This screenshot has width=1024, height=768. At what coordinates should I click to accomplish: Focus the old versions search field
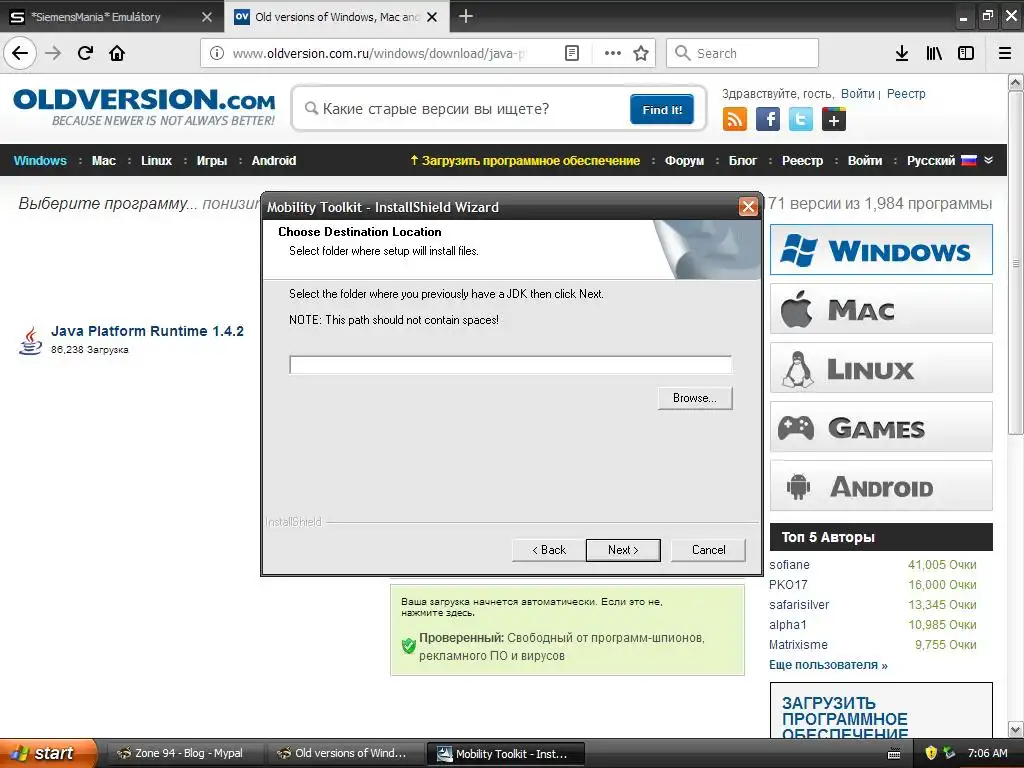(467, 109)
